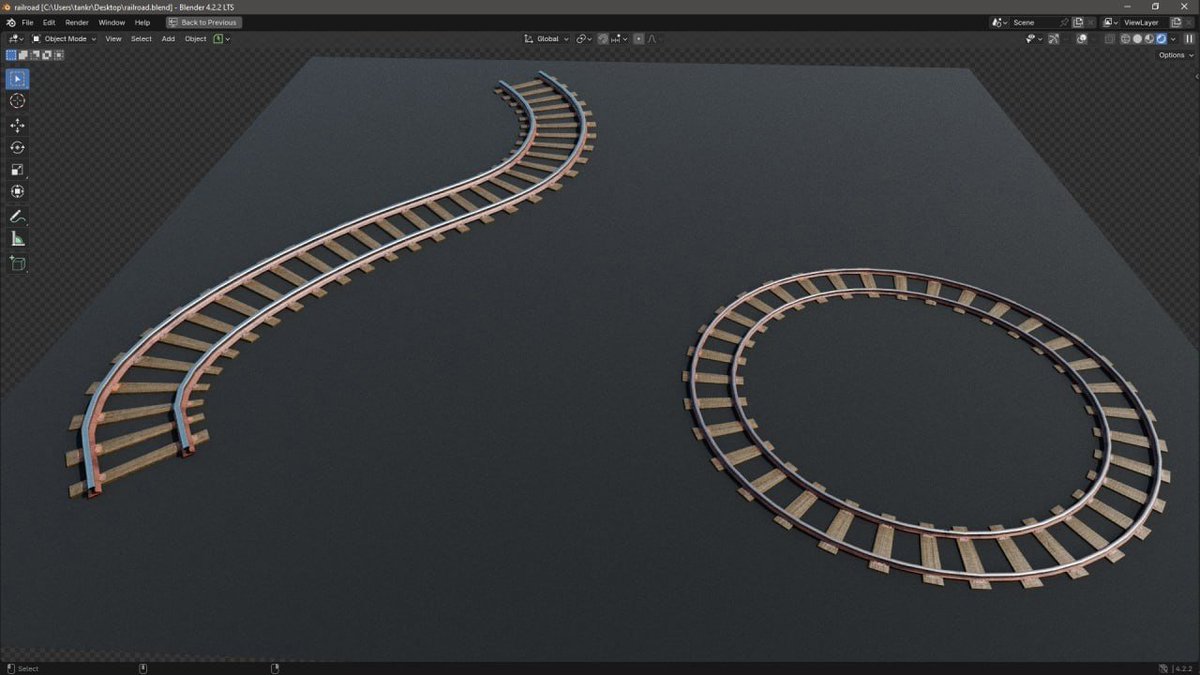This screenshot has height=675, width=1200.
Task: Activate the Annotate tool
Action: [16, 216]
